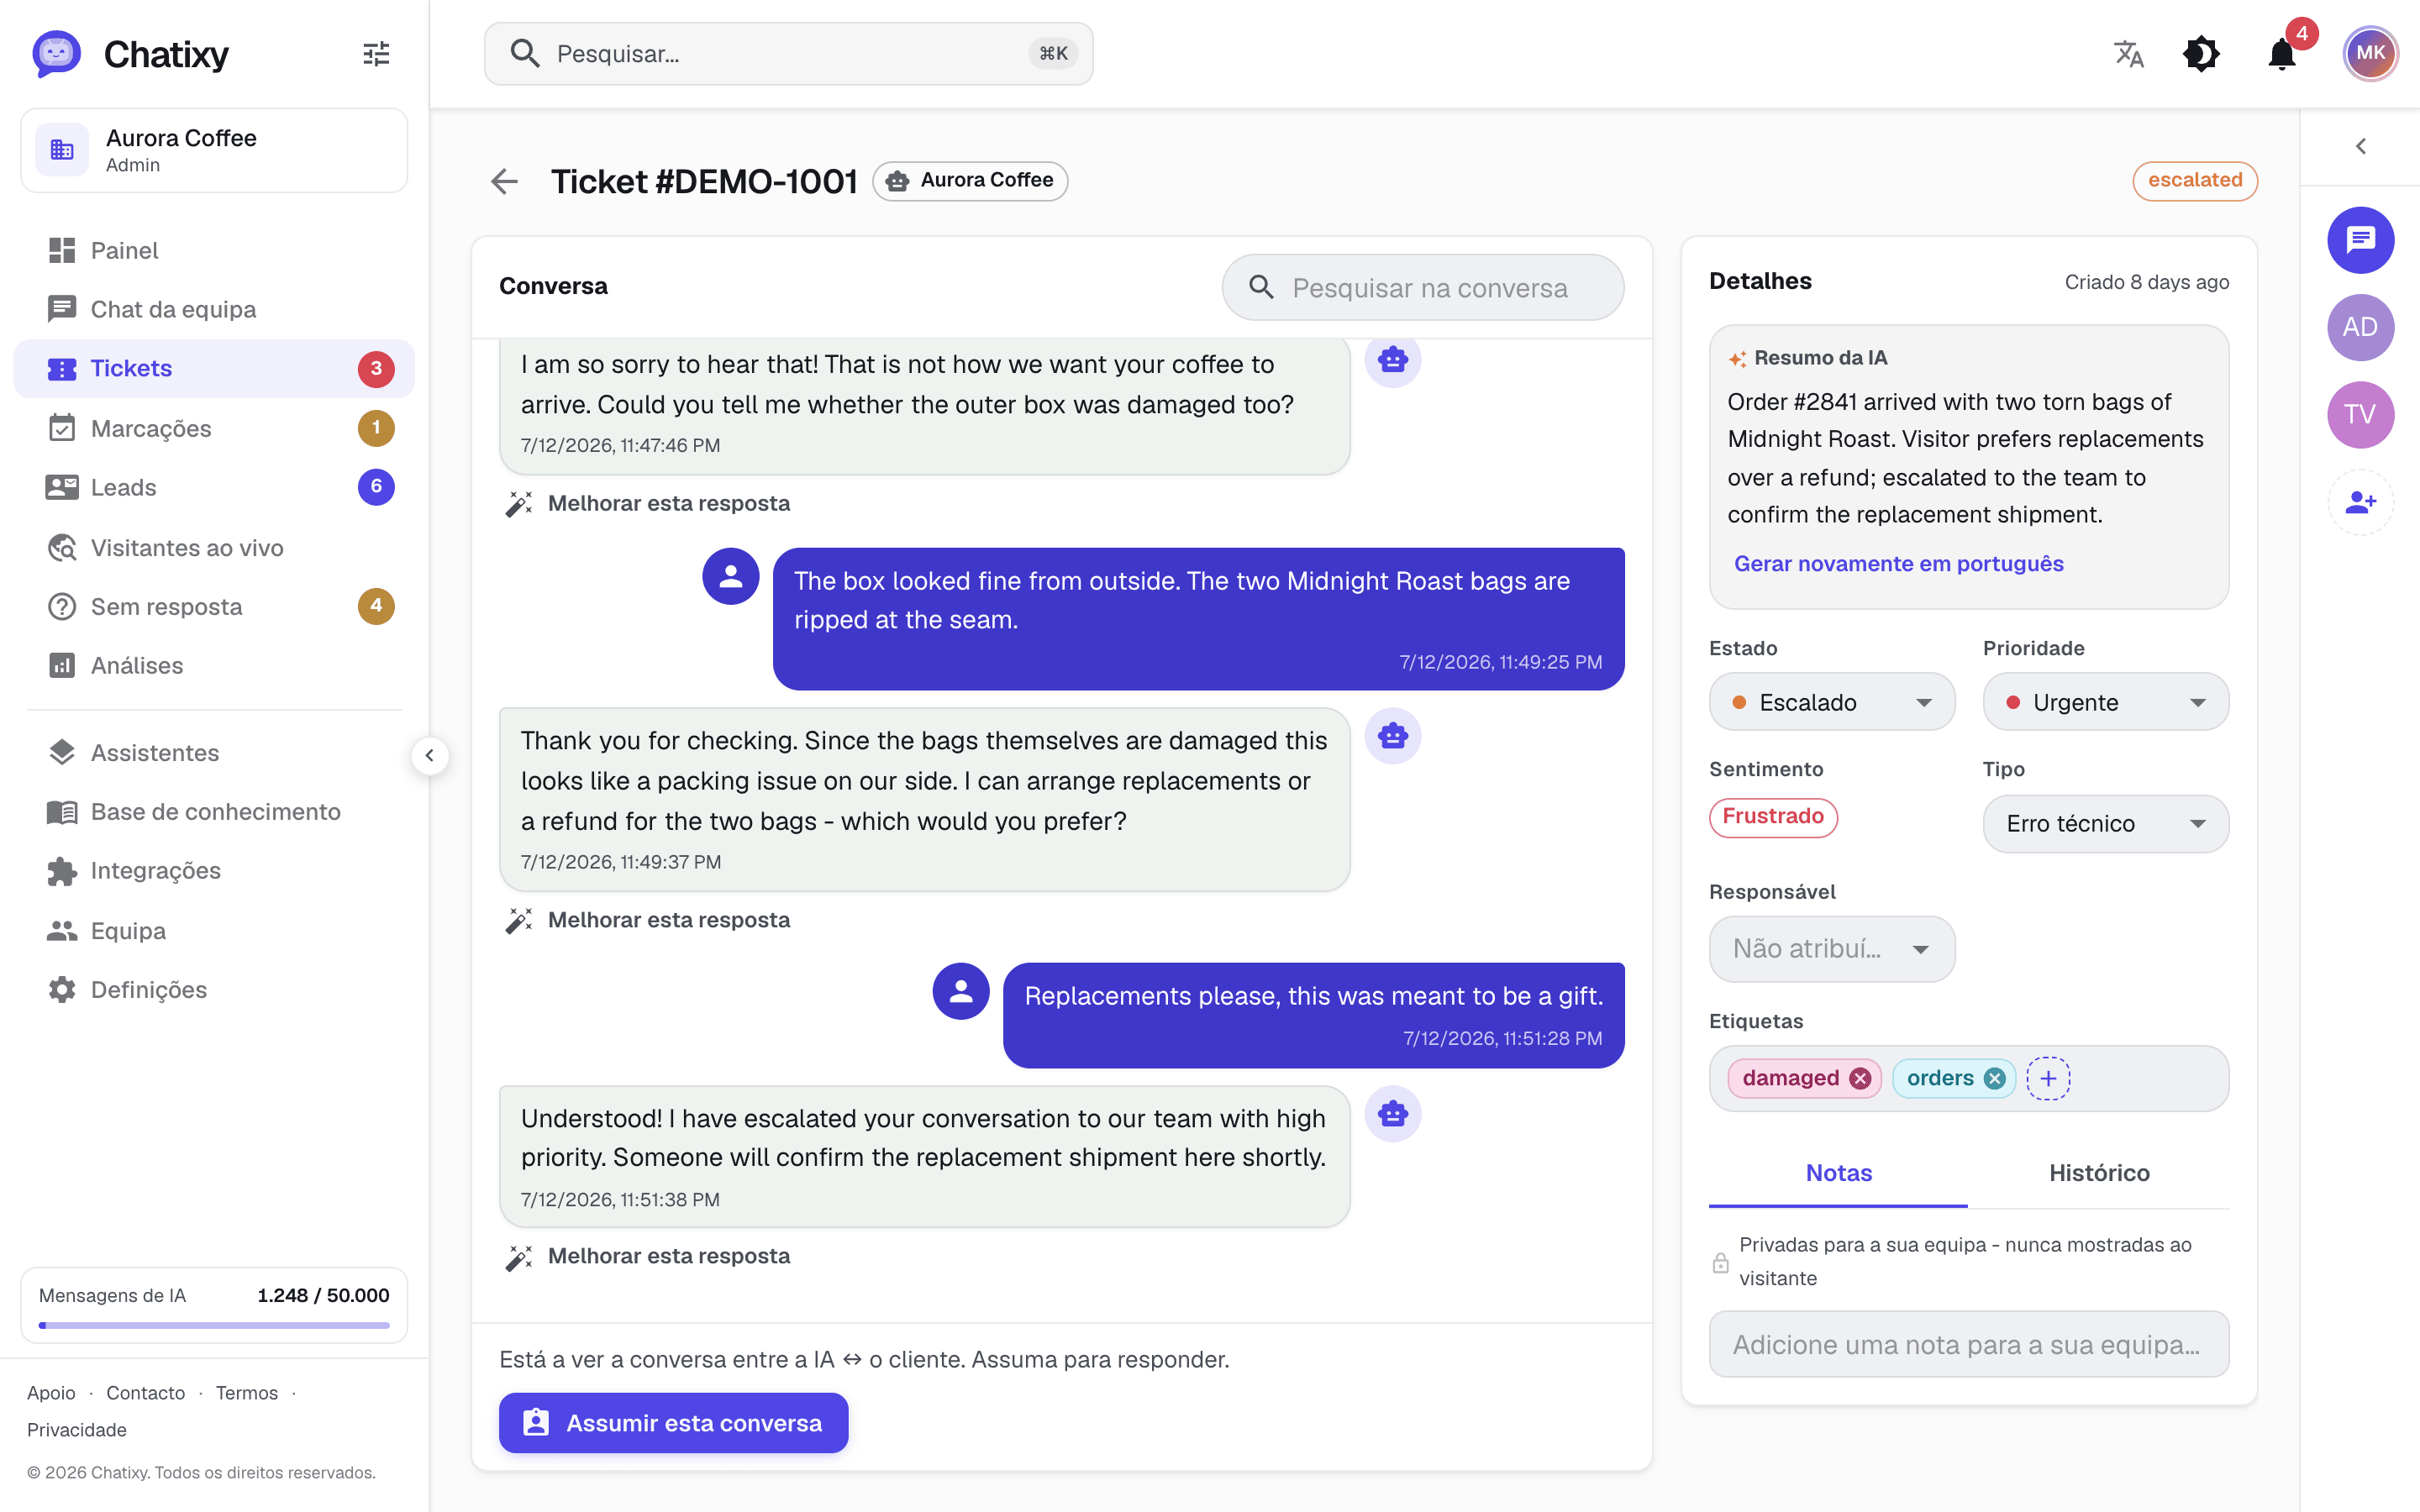Viewport: 2420px width, 1512px height.
Task: Open the team chat bubble icon
Action: point(2360,240)
